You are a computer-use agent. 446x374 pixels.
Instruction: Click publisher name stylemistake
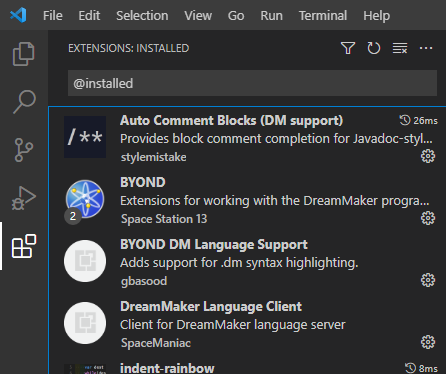pyautogui.click(x=154, y=157)
